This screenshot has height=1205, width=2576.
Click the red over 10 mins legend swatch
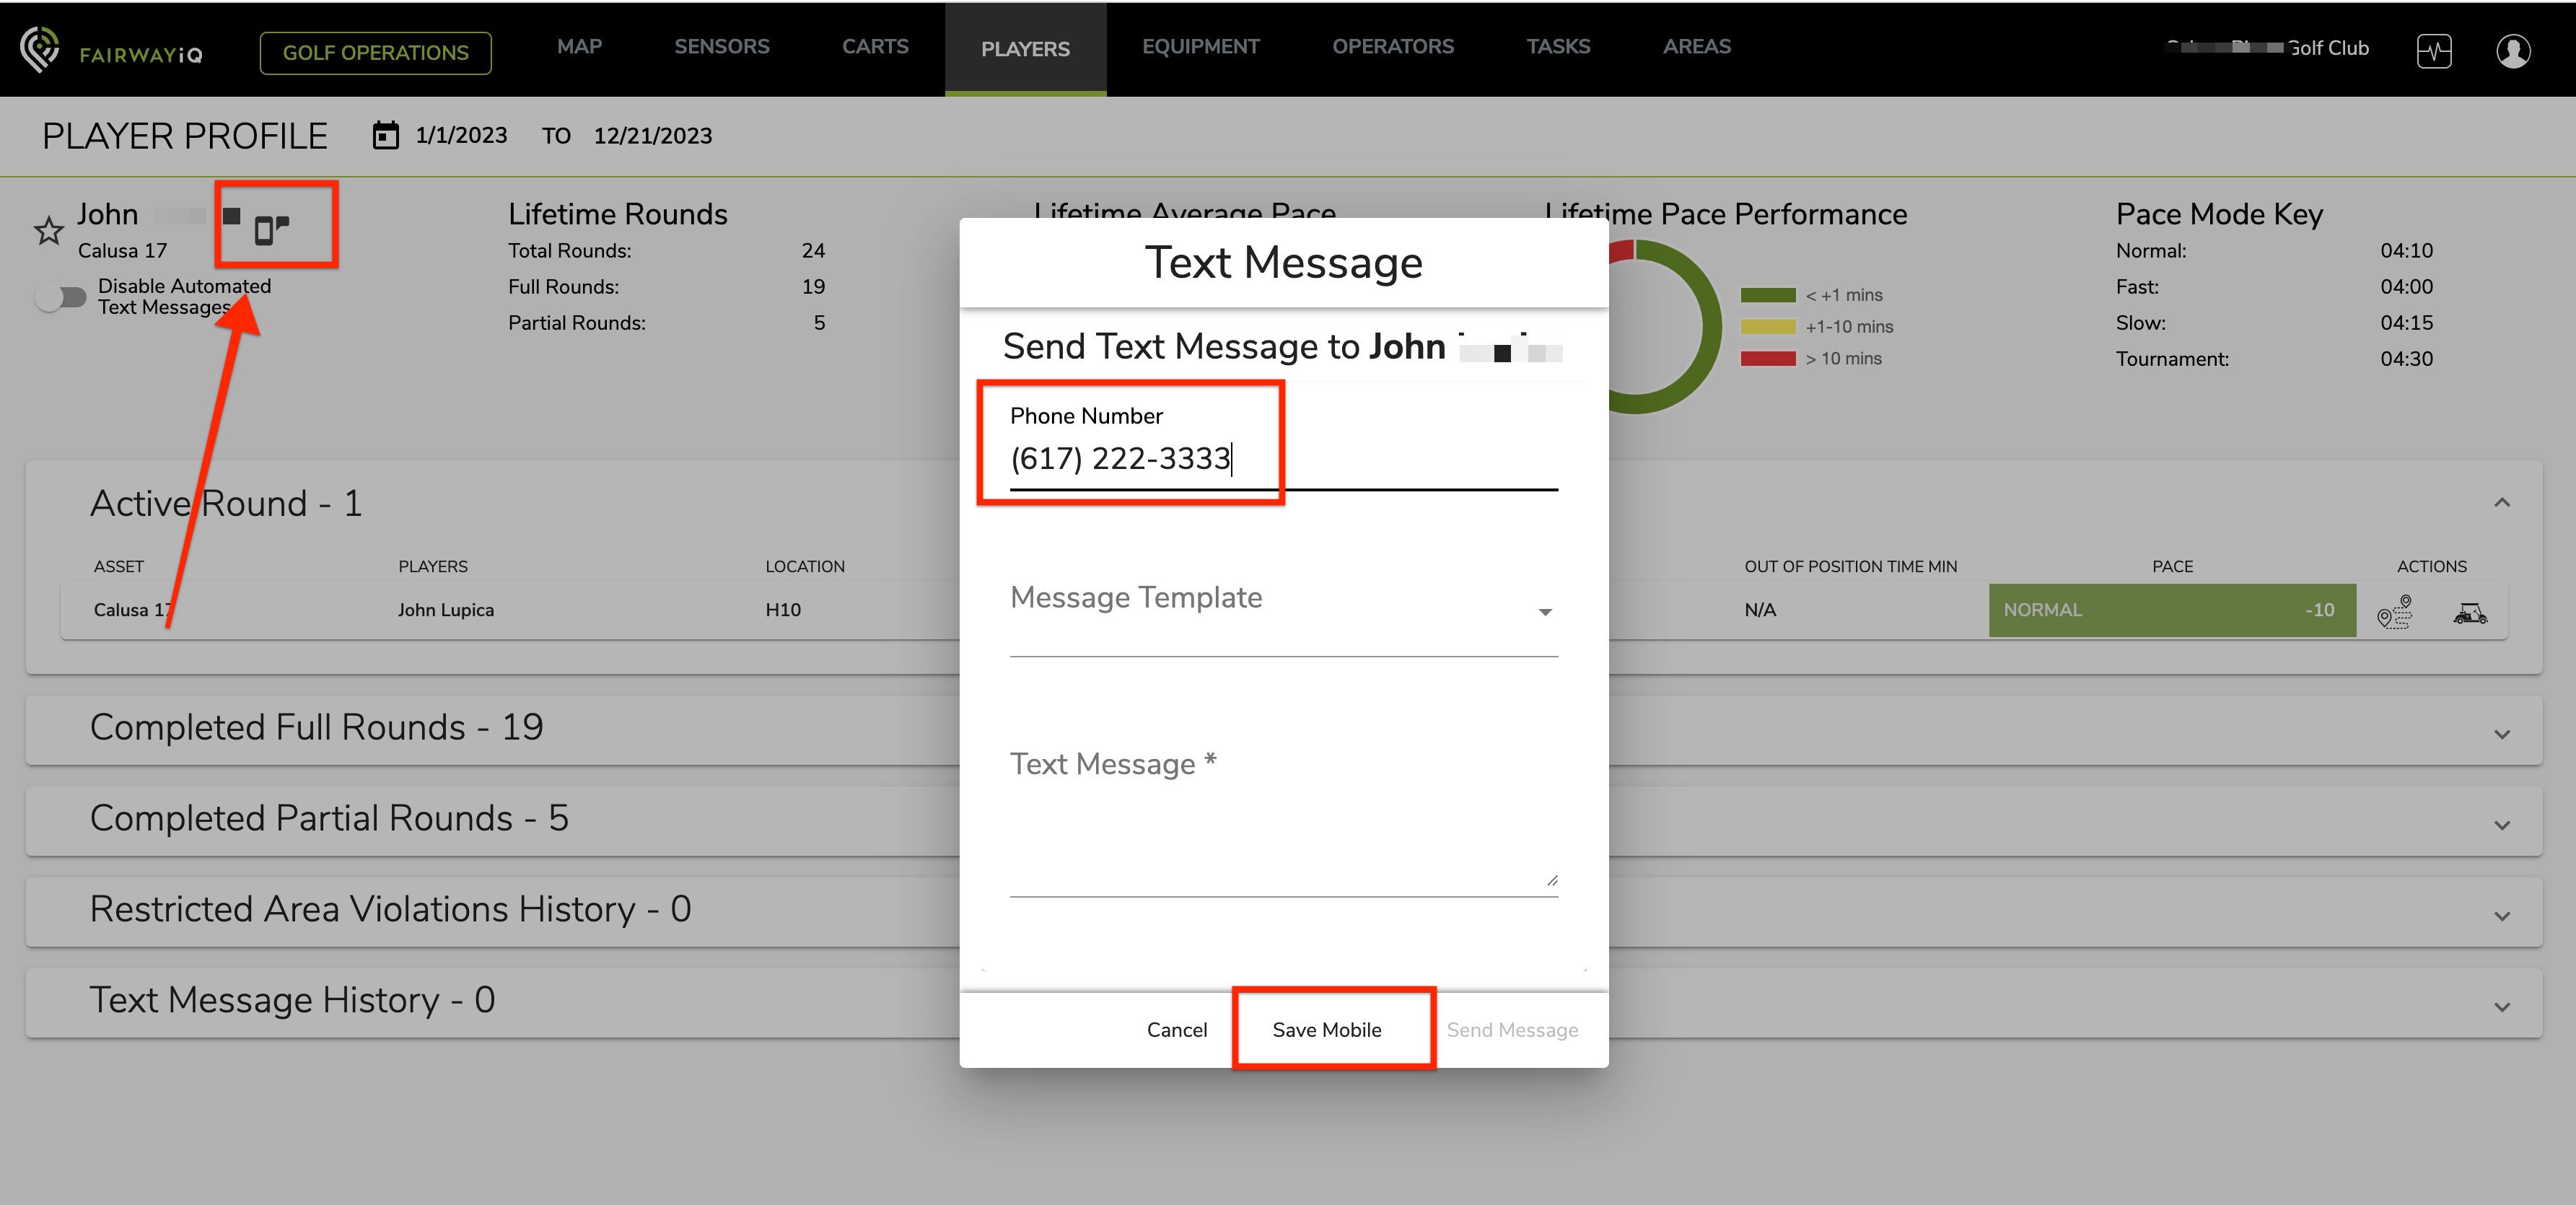click(1767, 358)
